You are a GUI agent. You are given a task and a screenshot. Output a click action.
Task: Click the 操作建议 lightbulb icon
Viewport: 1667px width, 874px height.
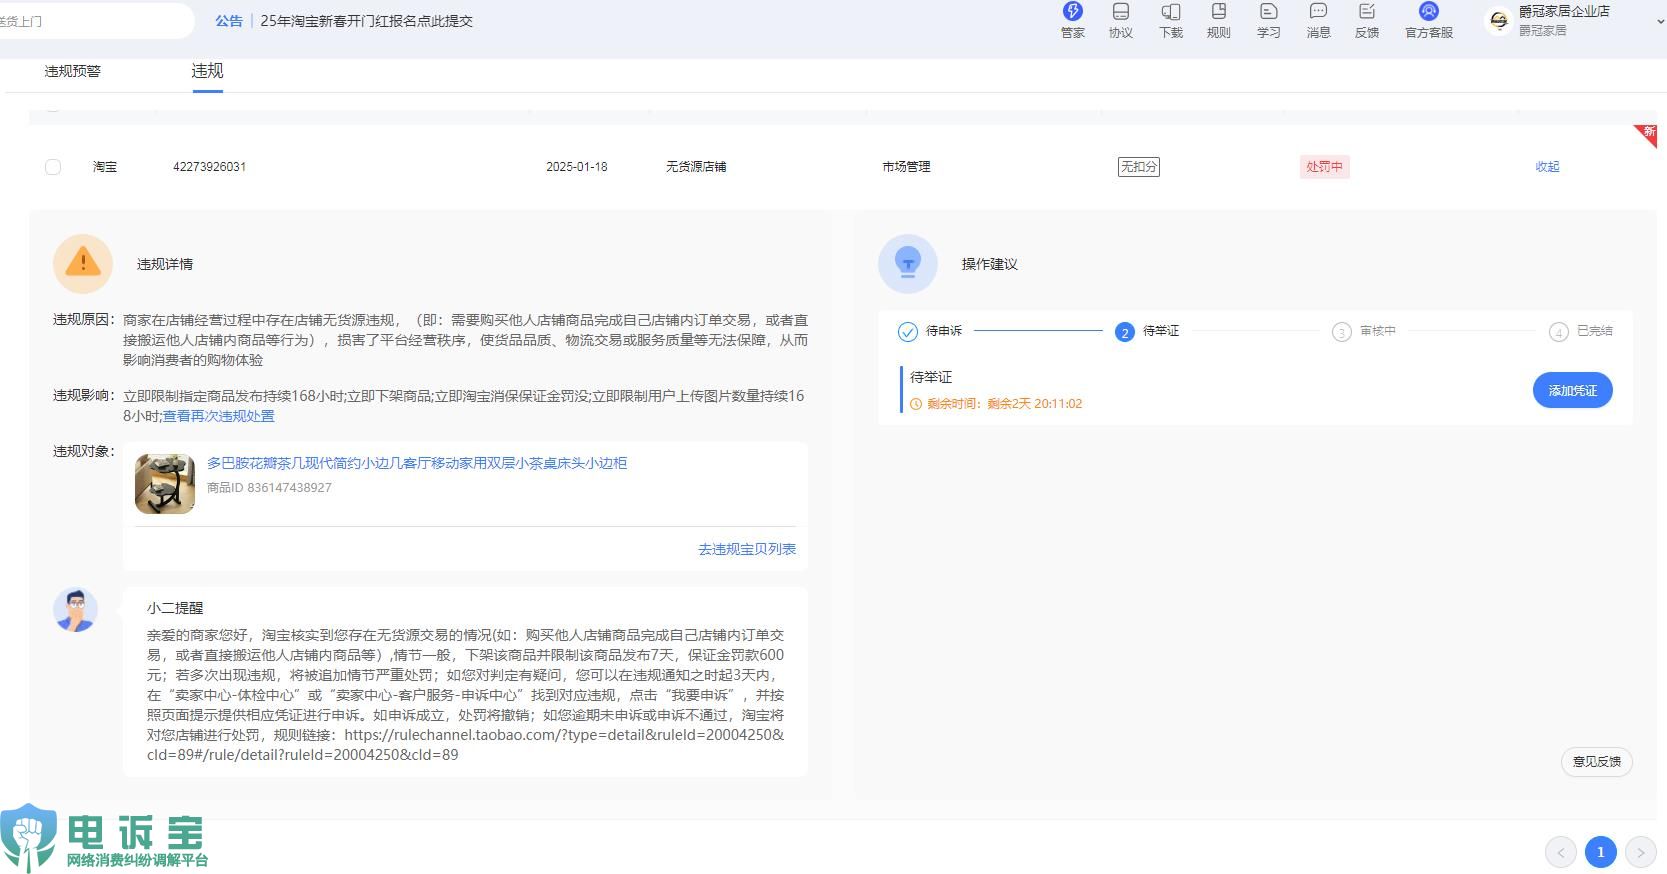(x=908, y=263)
